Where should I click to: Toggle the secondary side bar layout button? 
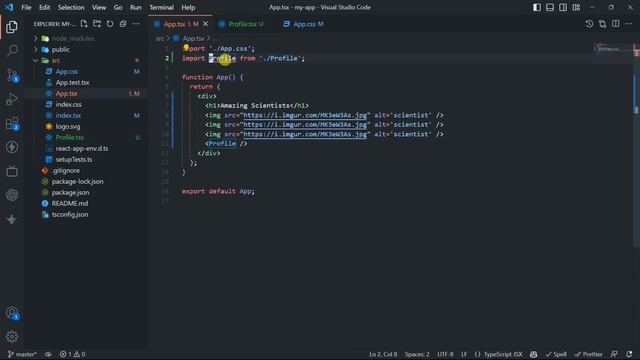click(563, 7)
